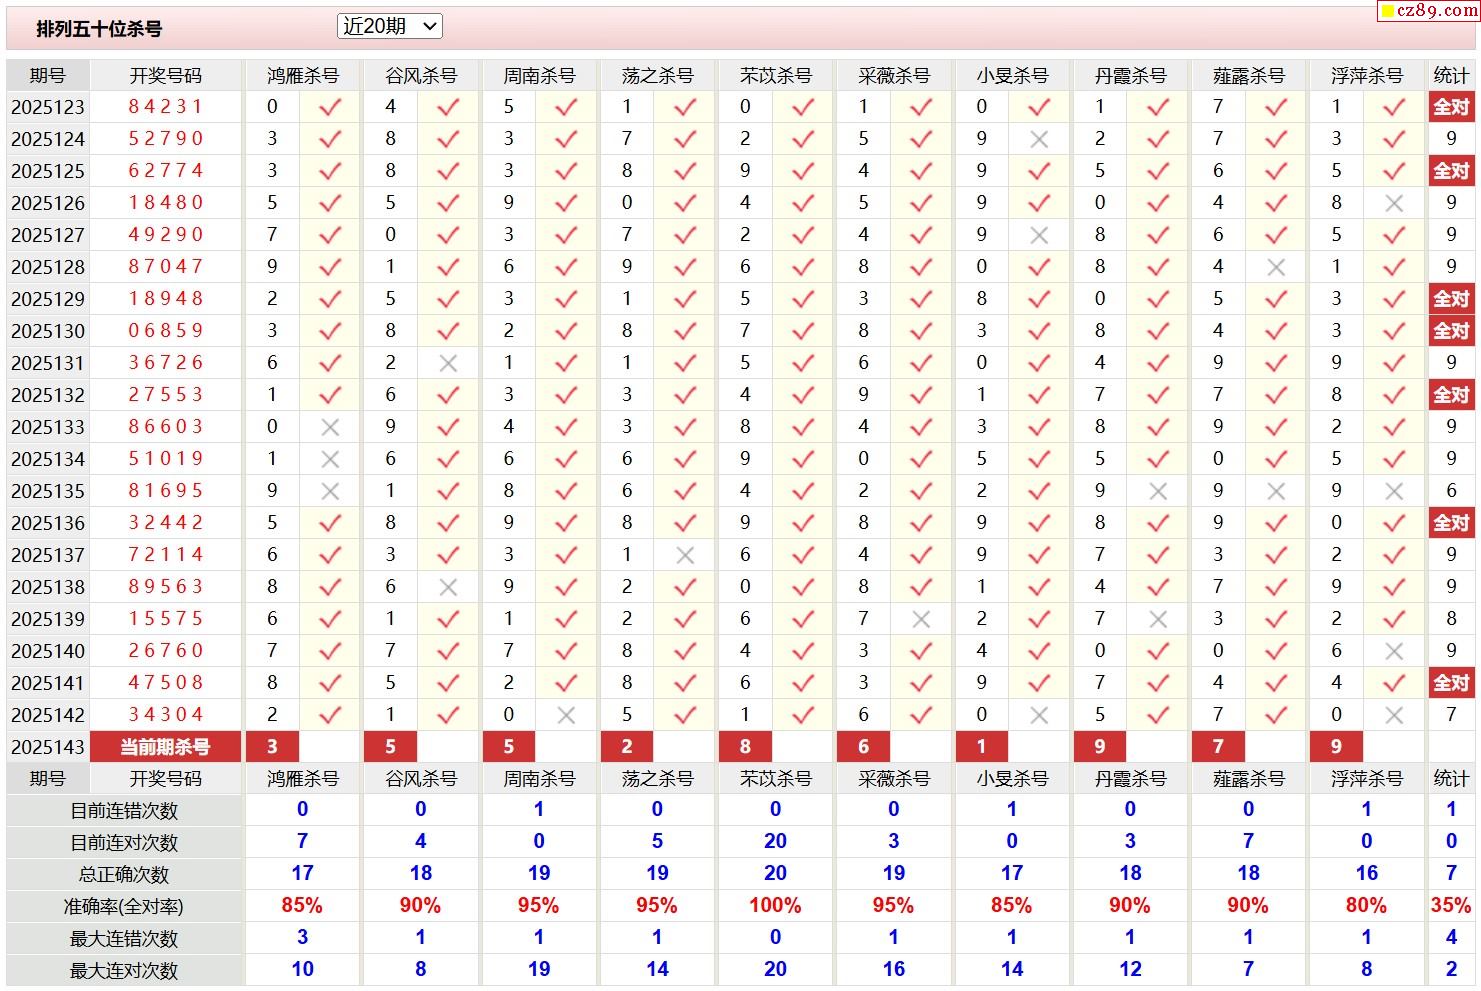
Task: Click the 排列五十位杀号 page title
Action: click(x=99, y=29)
